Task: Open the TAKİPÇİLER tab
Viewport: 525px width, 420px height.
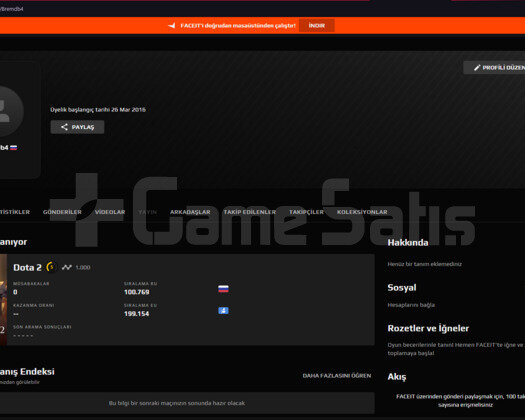Action: click(306, 212)
